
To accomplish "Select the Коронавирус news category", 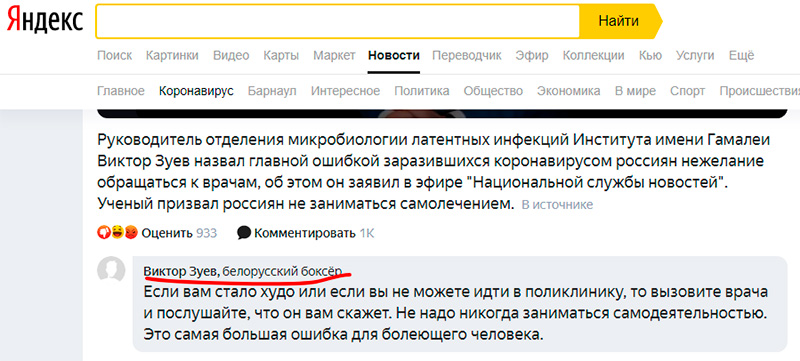I will (x=196, y=91).
